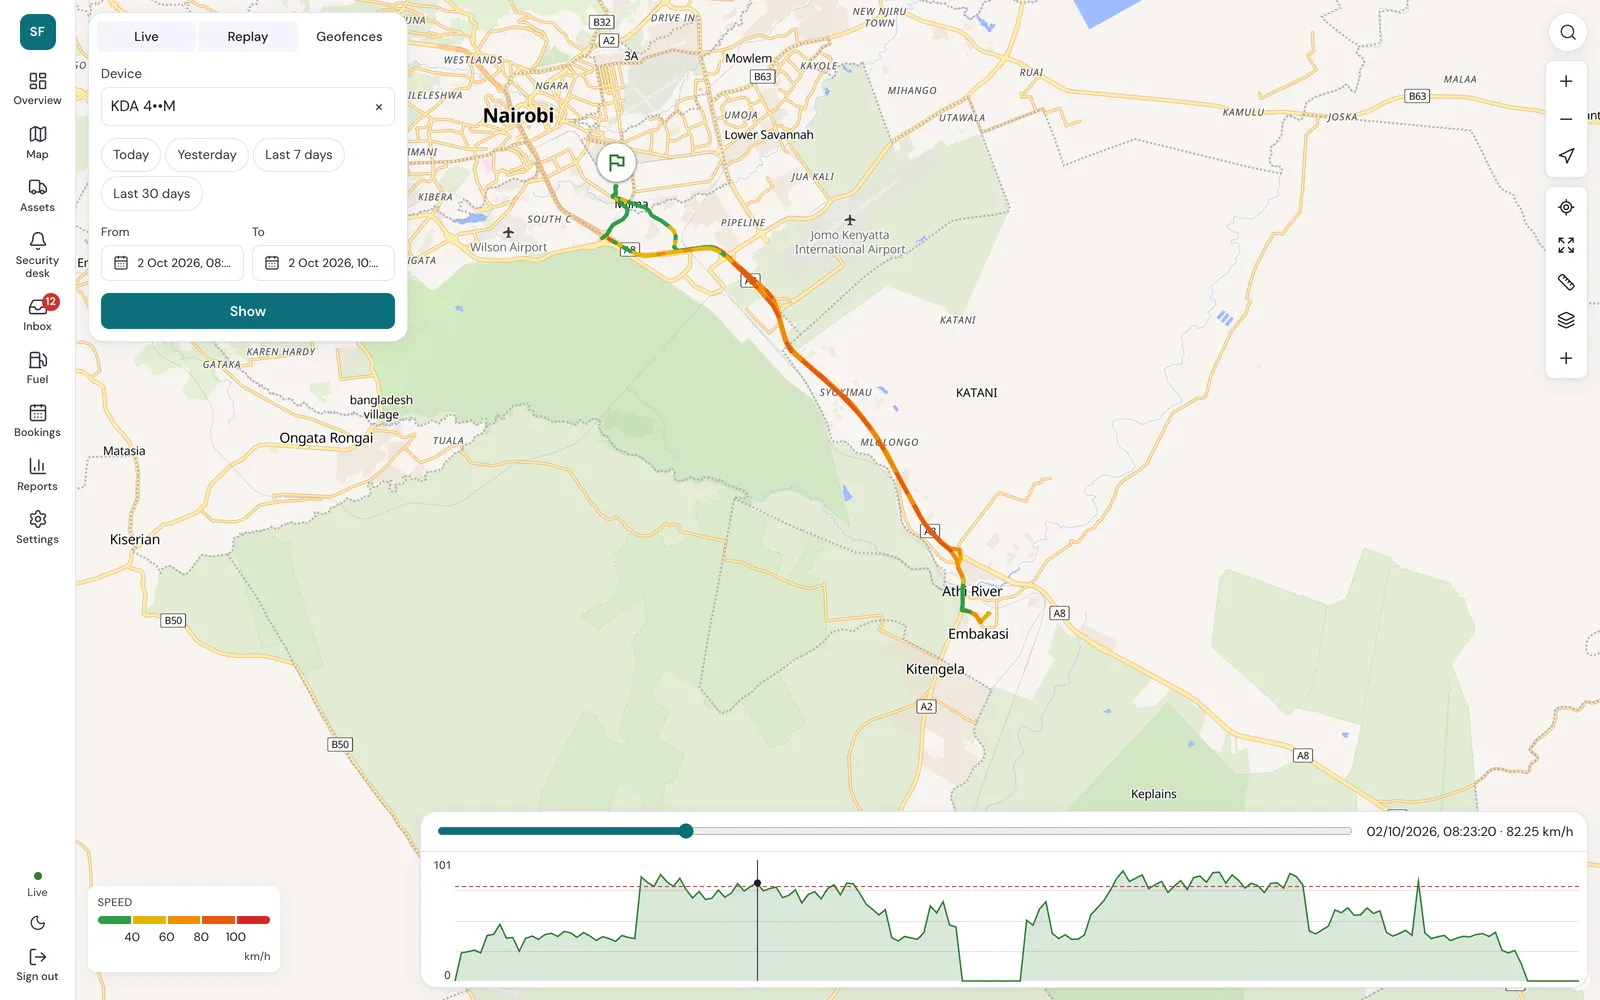Click the replay timeline slider handle
Image resolution: width=1600 pixels, height=1000 pixels.
(686, 831)
